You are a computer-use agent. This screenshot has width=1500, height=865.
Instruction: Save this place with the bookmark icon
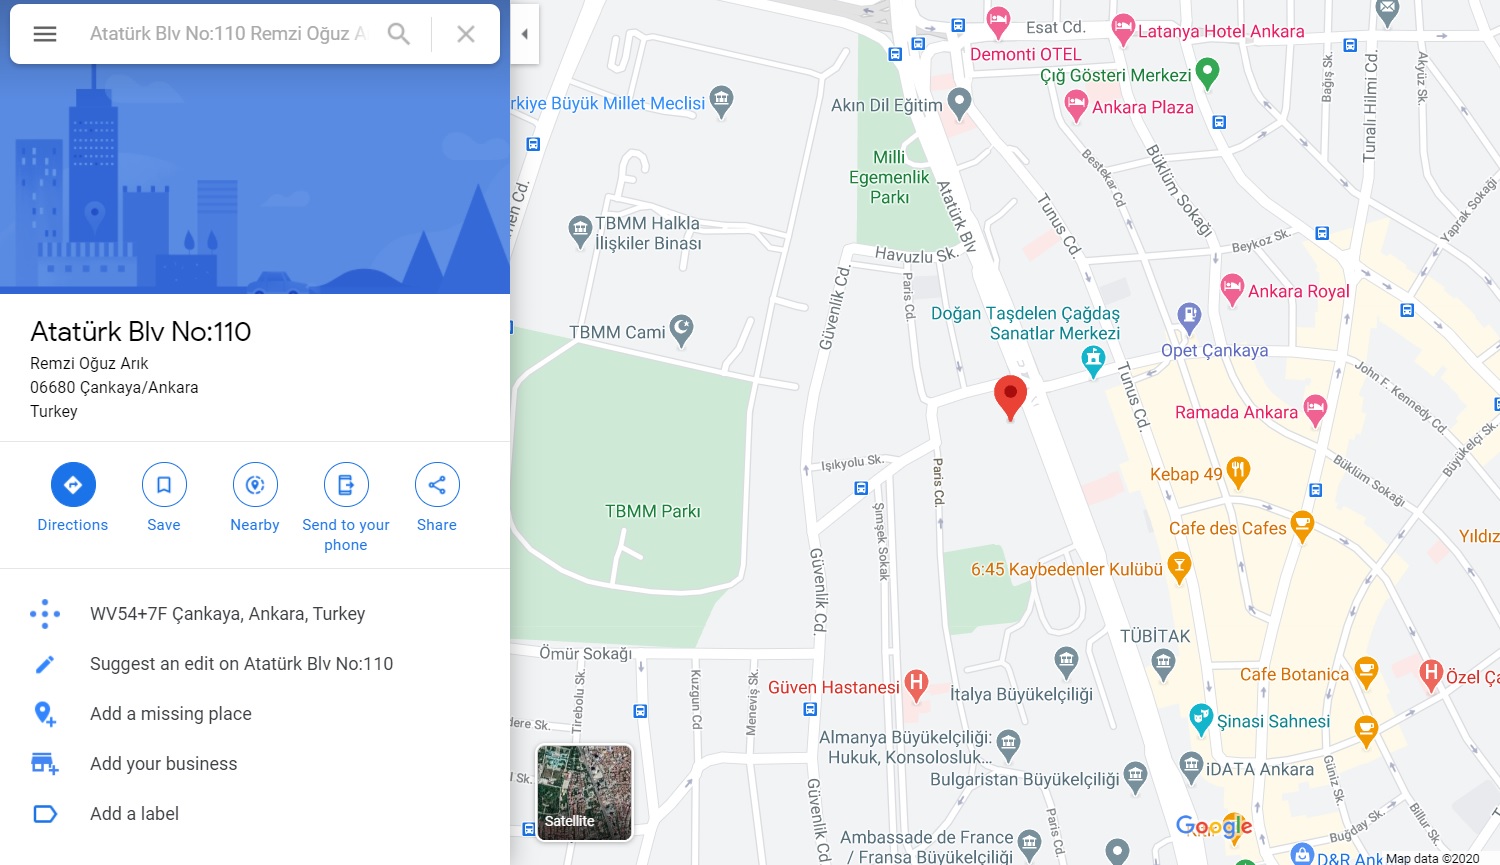pos(164,498)
